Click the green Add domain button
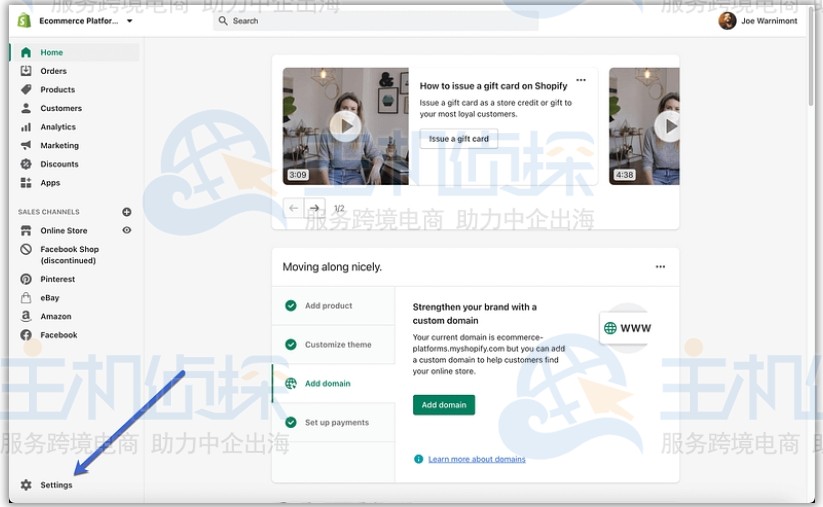This screenshot has height=507, width=823. click(x=444, y=405)
